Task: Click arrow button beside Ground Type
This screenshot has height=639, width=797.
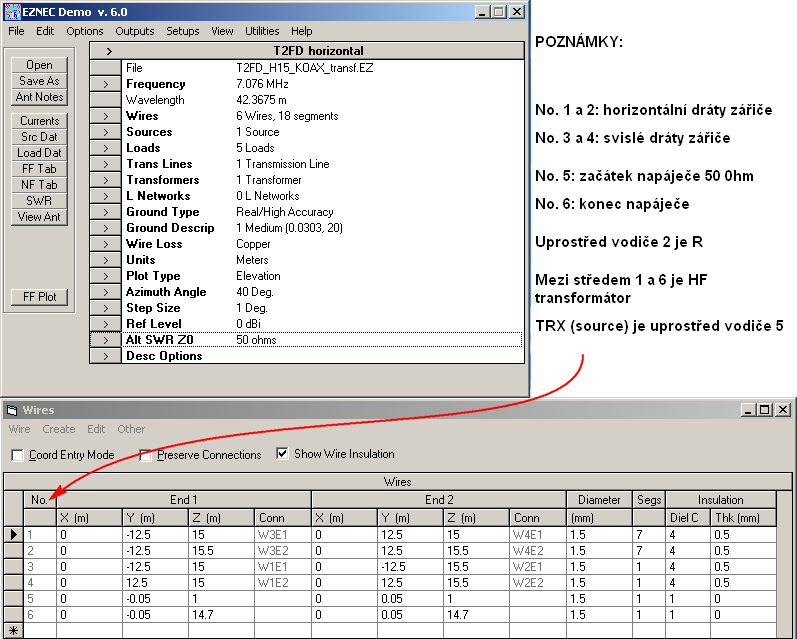Action: click(105, 212)
